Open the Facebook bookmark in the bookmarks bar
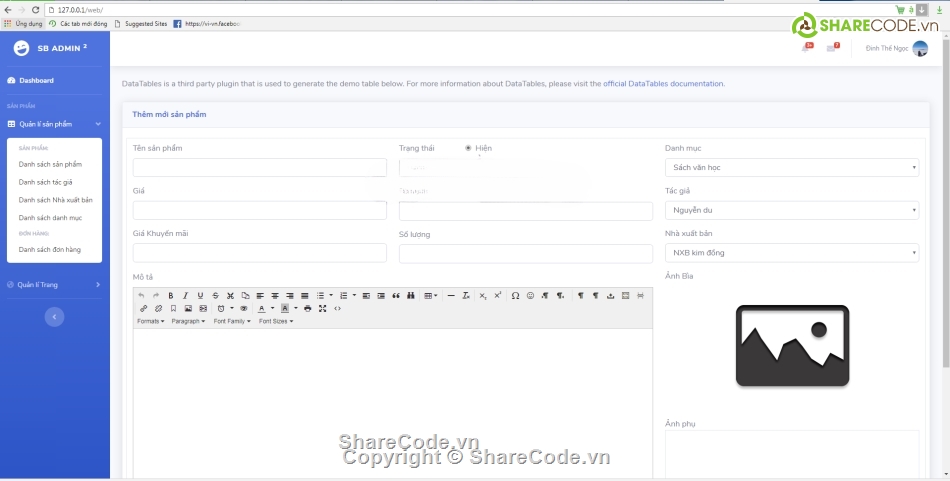Image resolution: width=950 pixels, height=481 pixels. [207, 24]
